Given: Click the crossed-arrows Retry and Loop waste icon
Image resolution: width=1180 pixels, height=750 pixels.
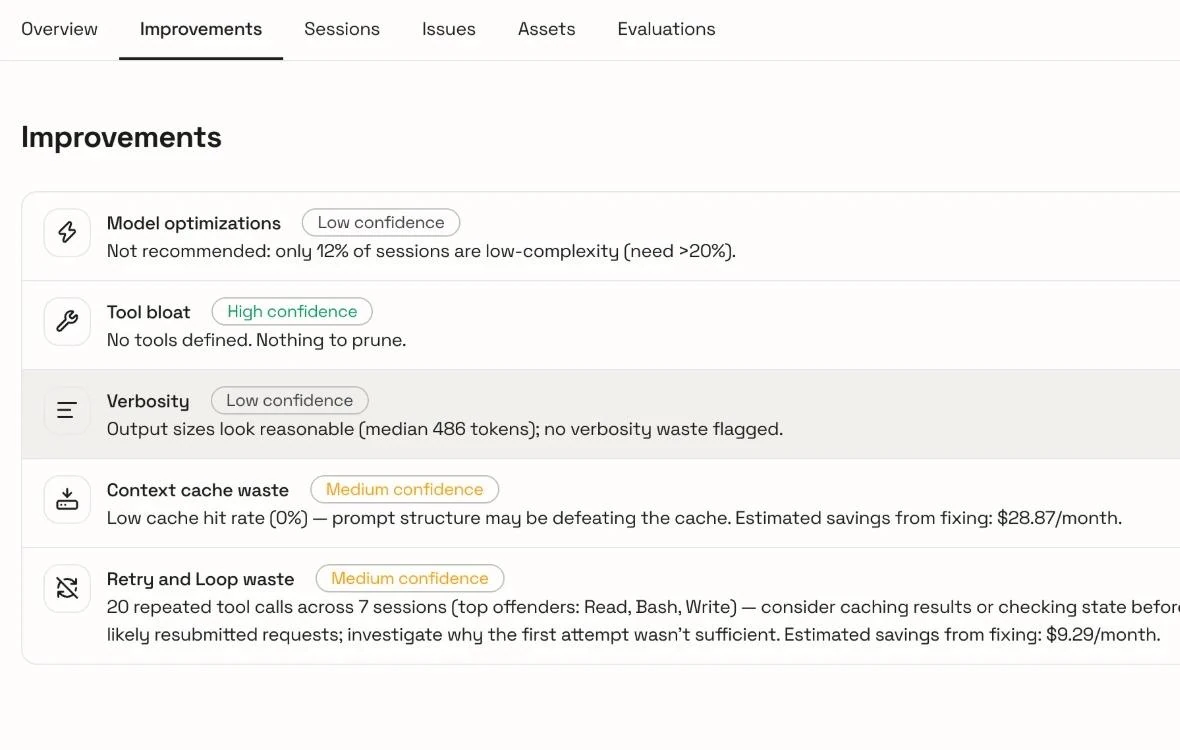Looking at the screenshot, I should pos(67,588).
